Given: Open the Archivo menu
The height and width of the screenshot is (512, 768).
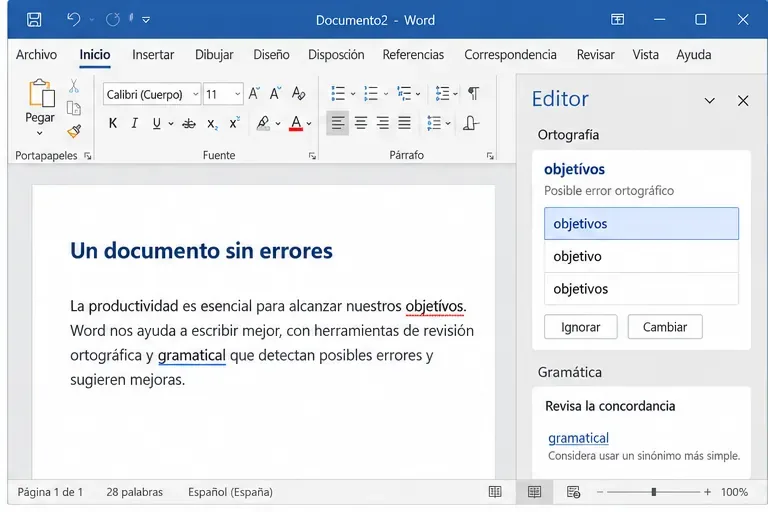Looking at the screenshot, I should click(x=36, y=54).
